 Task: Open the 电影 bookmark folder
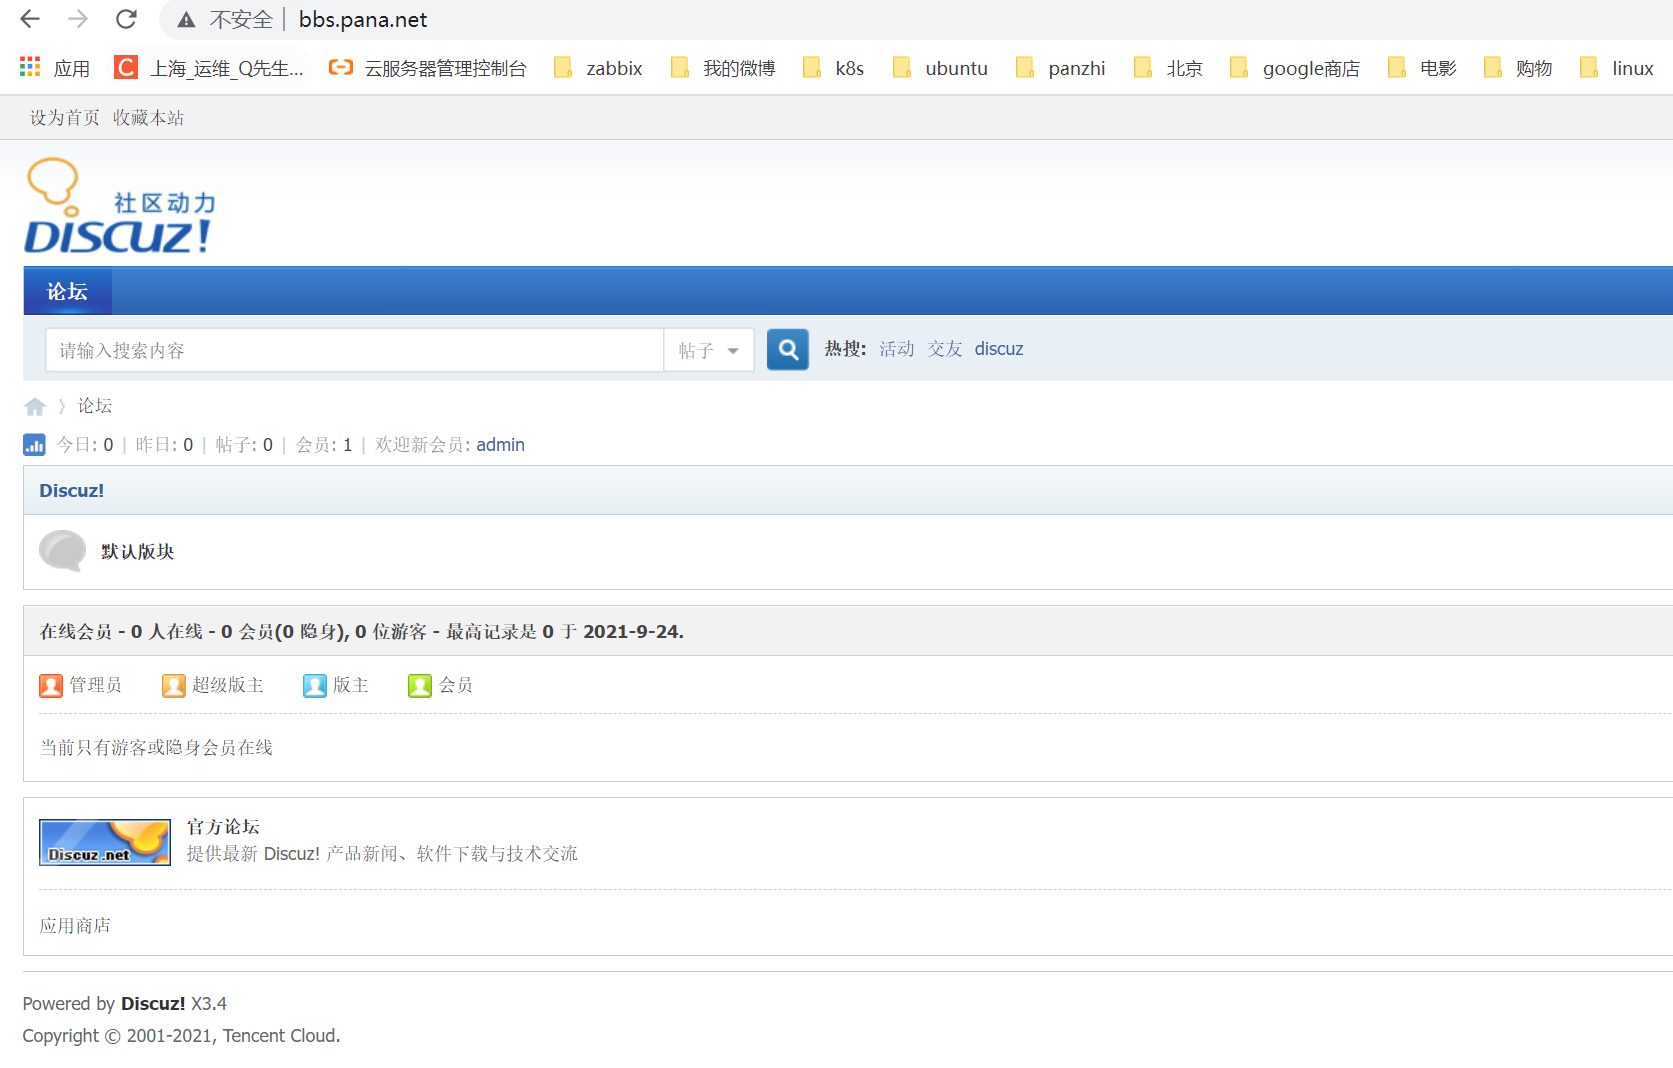coord(1422,68)
